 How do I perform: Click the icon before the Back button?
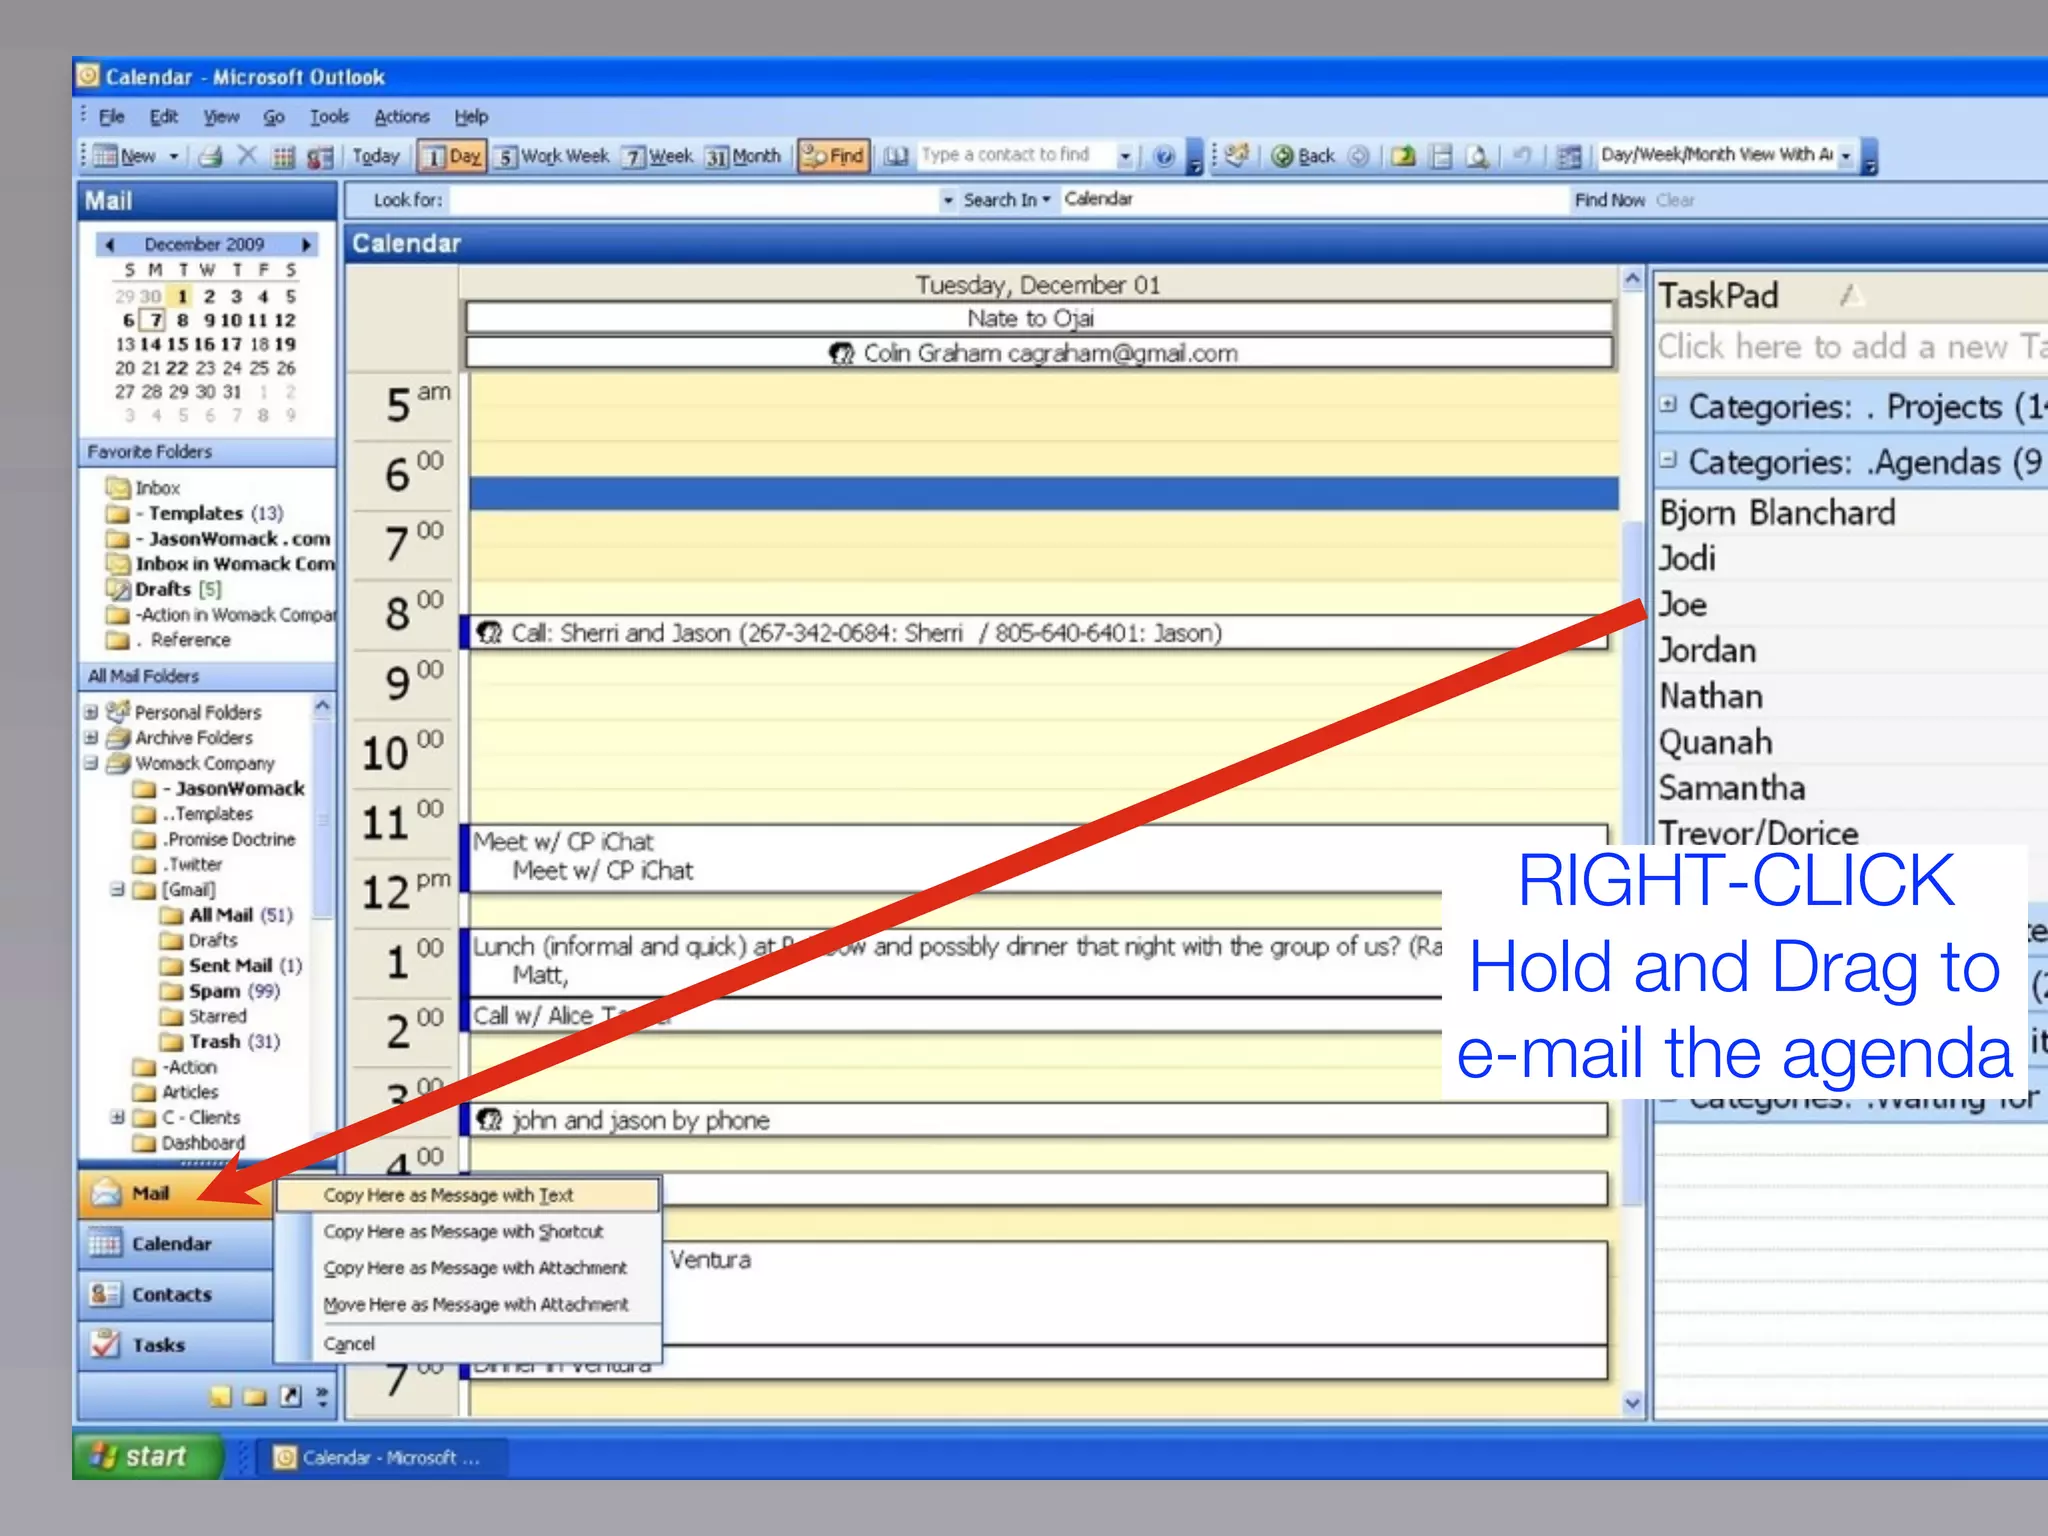(x=1238, y=155)
